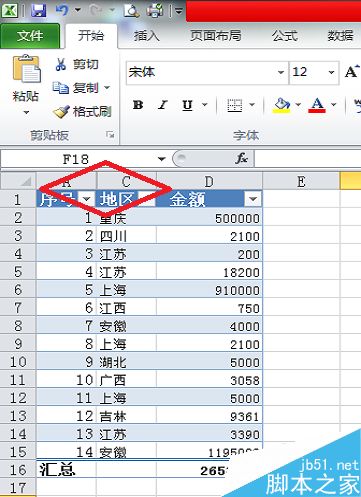Select cell containing 湖北
361x497 pixels.
tap(126, 362)
